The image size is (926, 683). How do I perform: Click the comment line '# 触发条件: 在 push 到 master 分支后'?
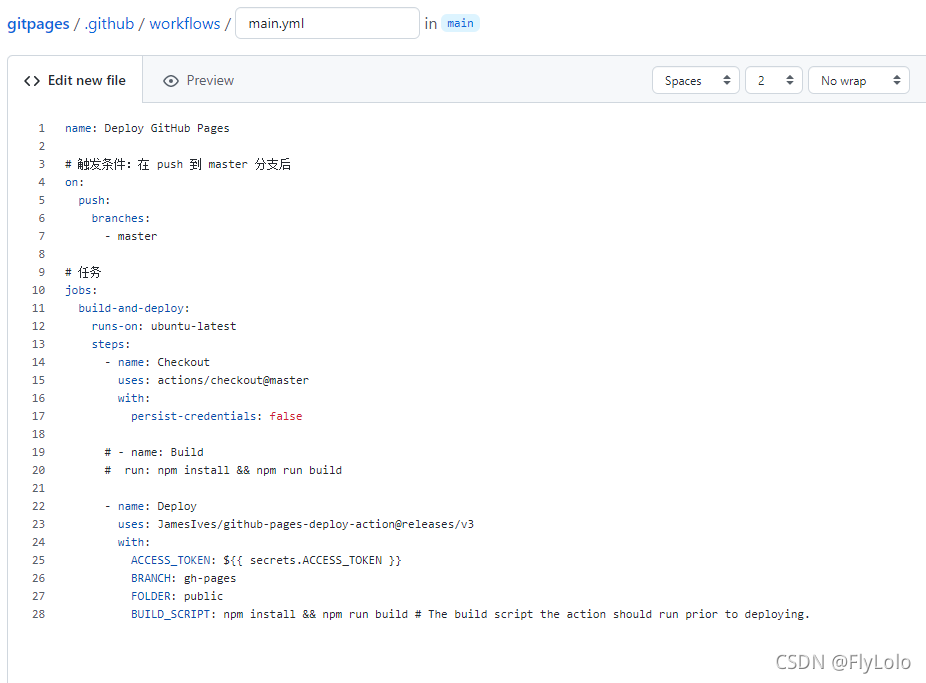[x=178, y=164]
